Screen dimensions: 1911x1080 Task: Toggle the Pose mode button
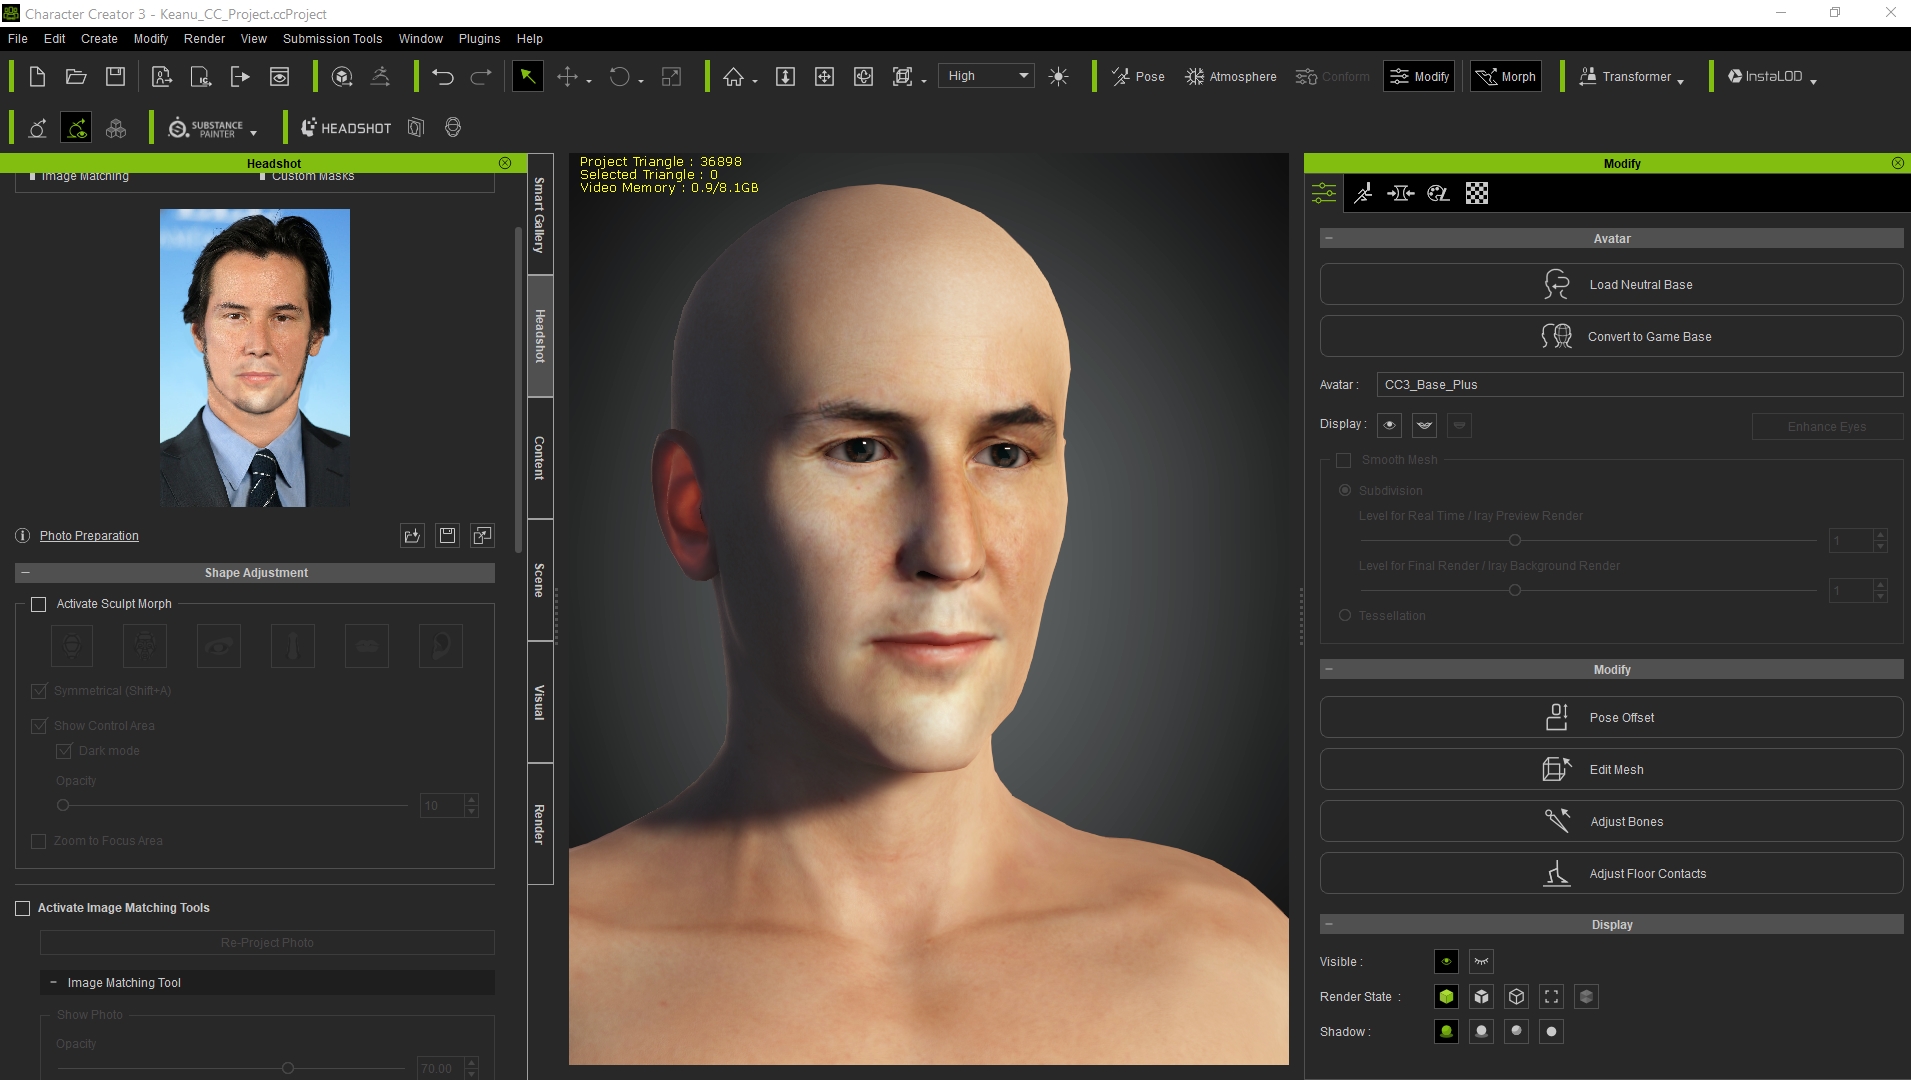coord(1138,77)
